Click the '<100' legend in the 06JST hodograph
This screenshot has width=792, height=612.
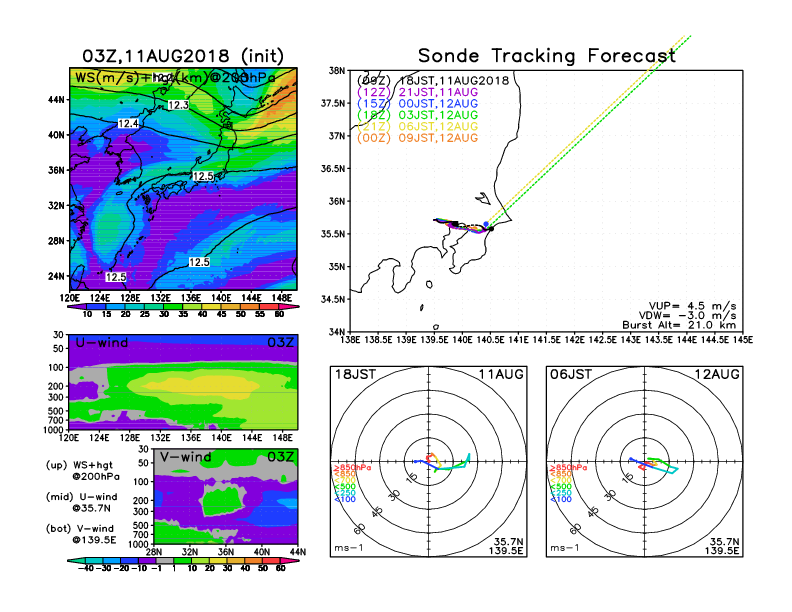pos(561,499)
